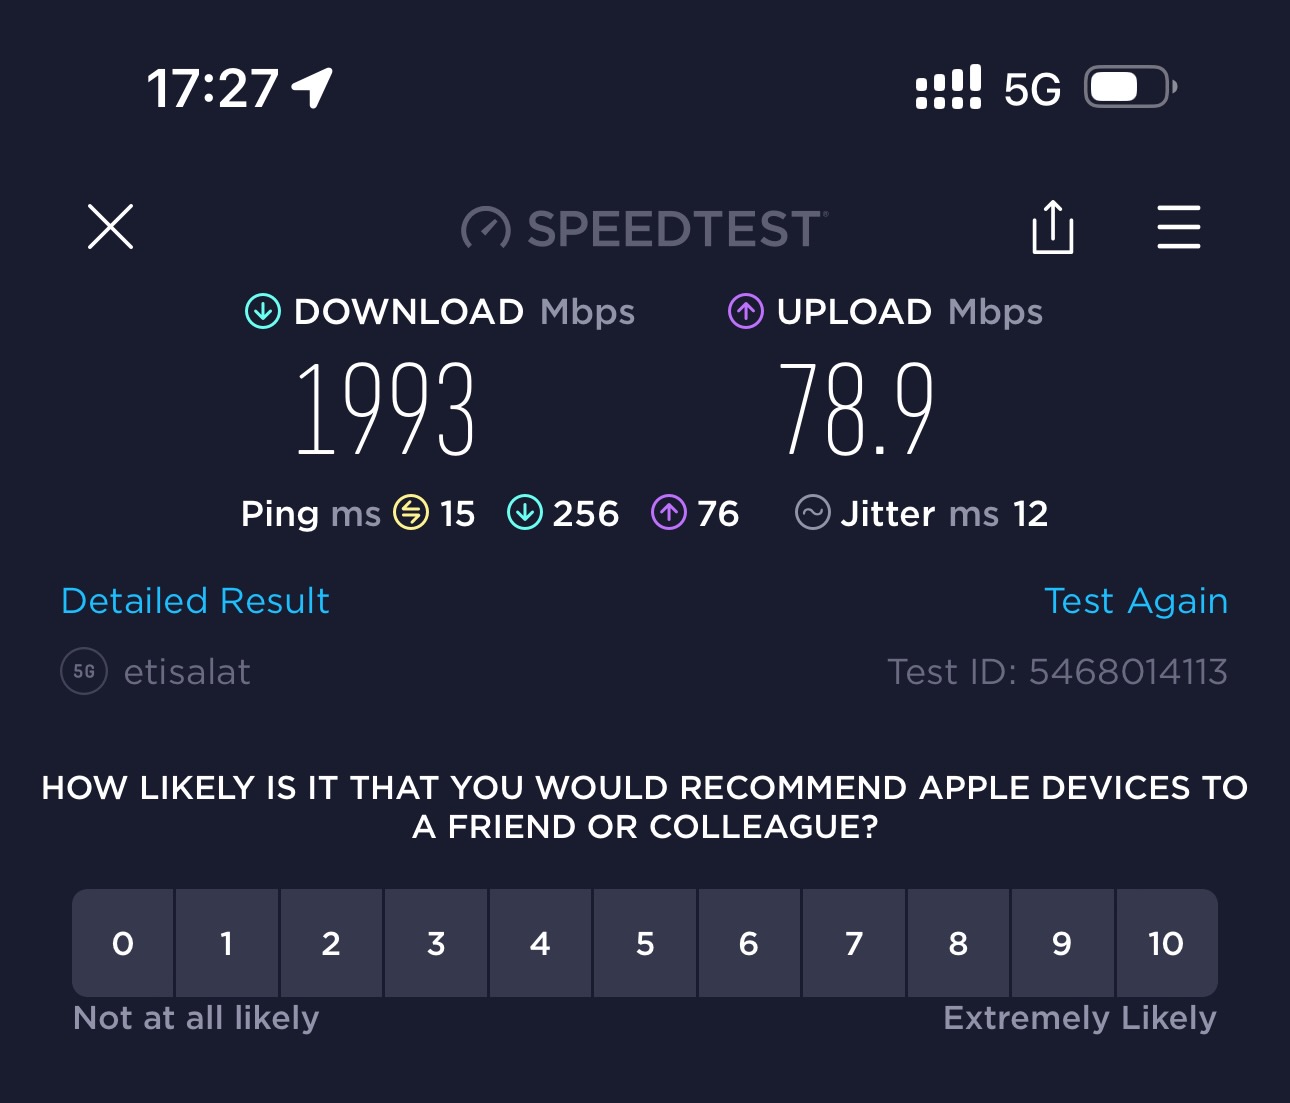
Task: Click the yellow ping latency icon
Action: click(x=410, y=513)
